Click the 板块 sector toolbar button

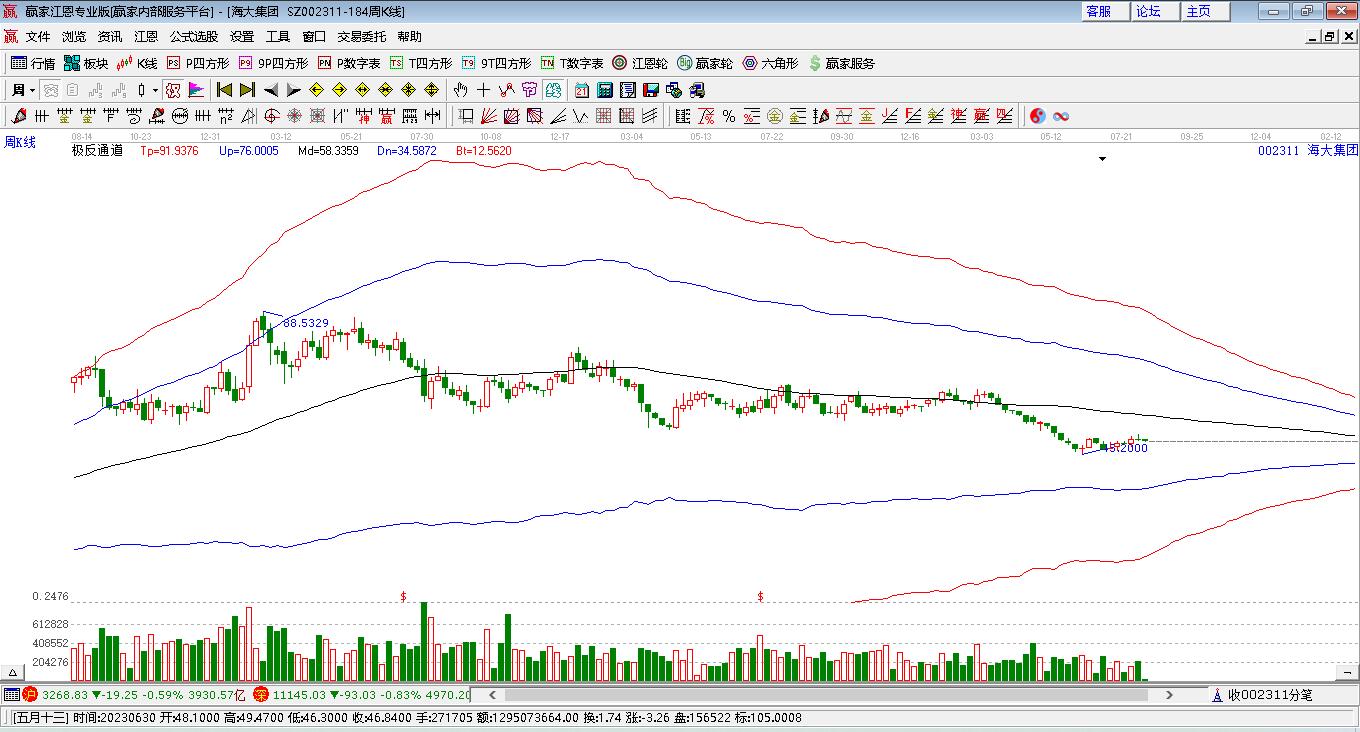(x=86, y=63)
